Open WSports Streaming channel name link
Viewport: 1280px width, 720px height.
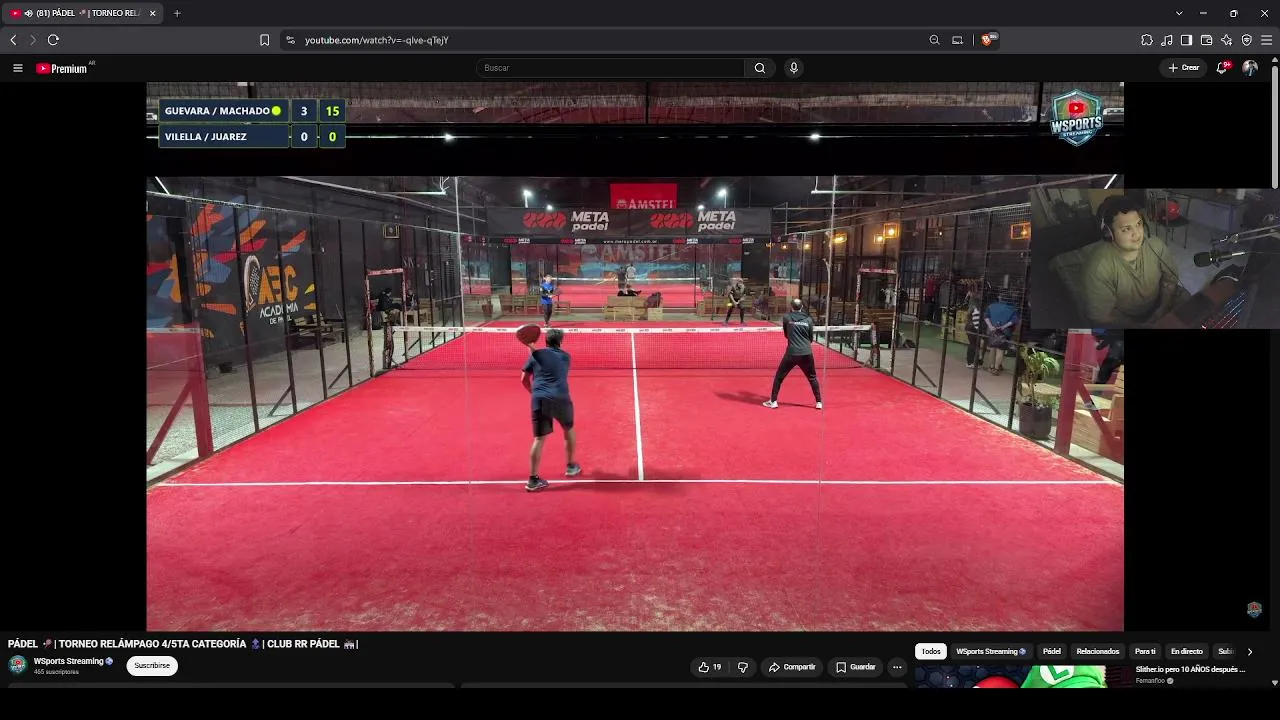(x=69, y=661)
